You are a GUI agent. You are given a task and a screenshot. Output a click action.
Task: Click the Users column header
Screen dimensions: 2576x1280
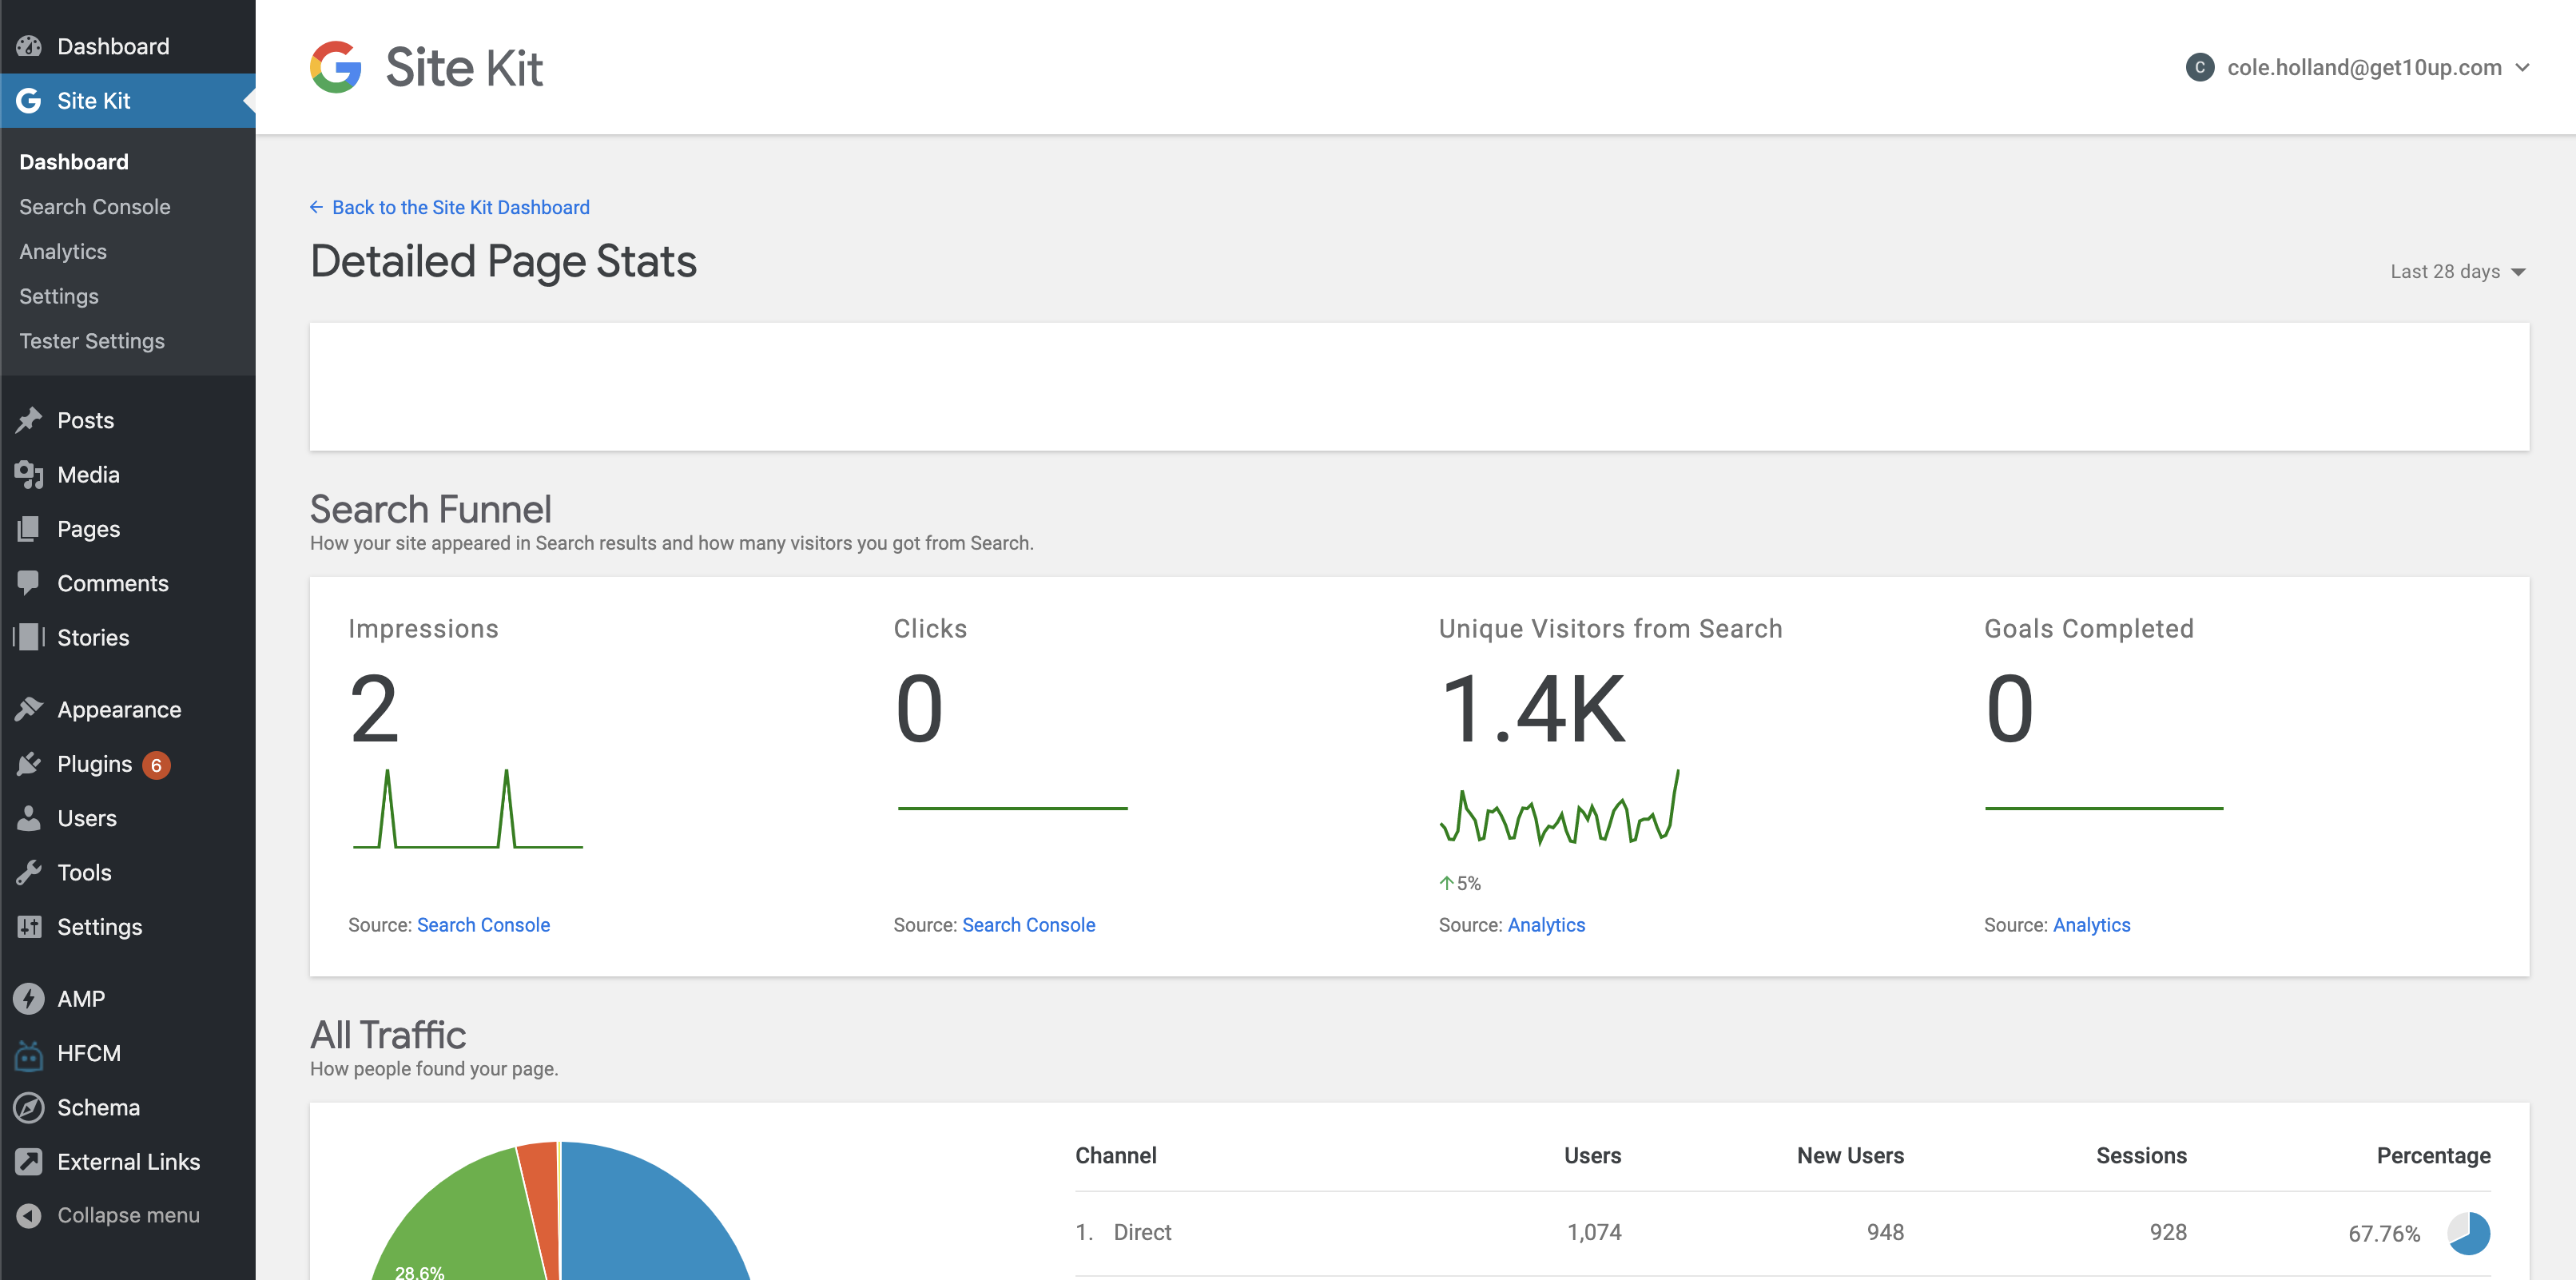tap(1592, 1155)
